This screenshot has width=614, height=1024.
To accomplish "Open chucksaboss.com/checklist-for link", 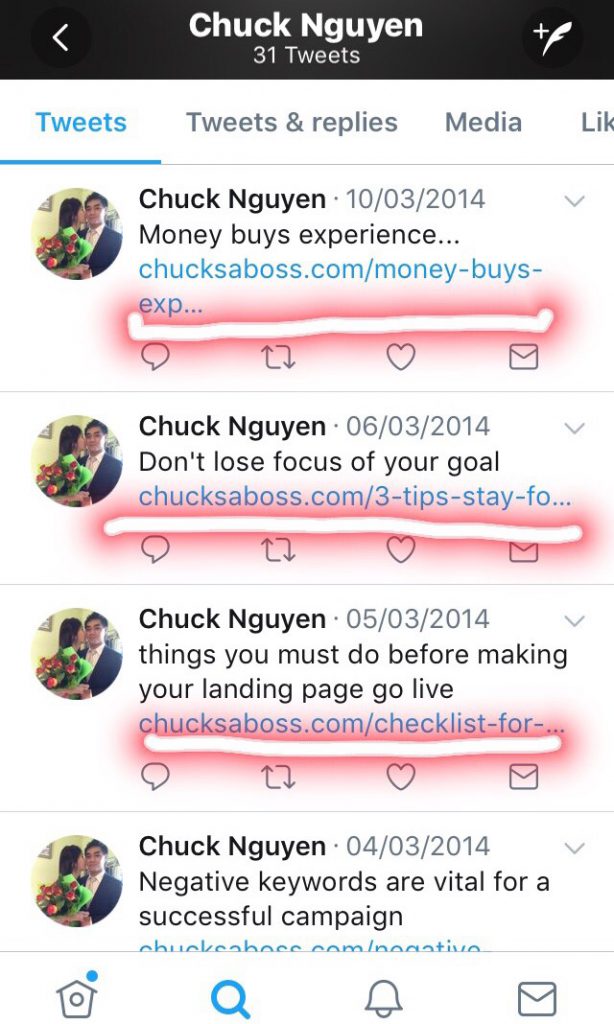I will click(x=351, y=724).
